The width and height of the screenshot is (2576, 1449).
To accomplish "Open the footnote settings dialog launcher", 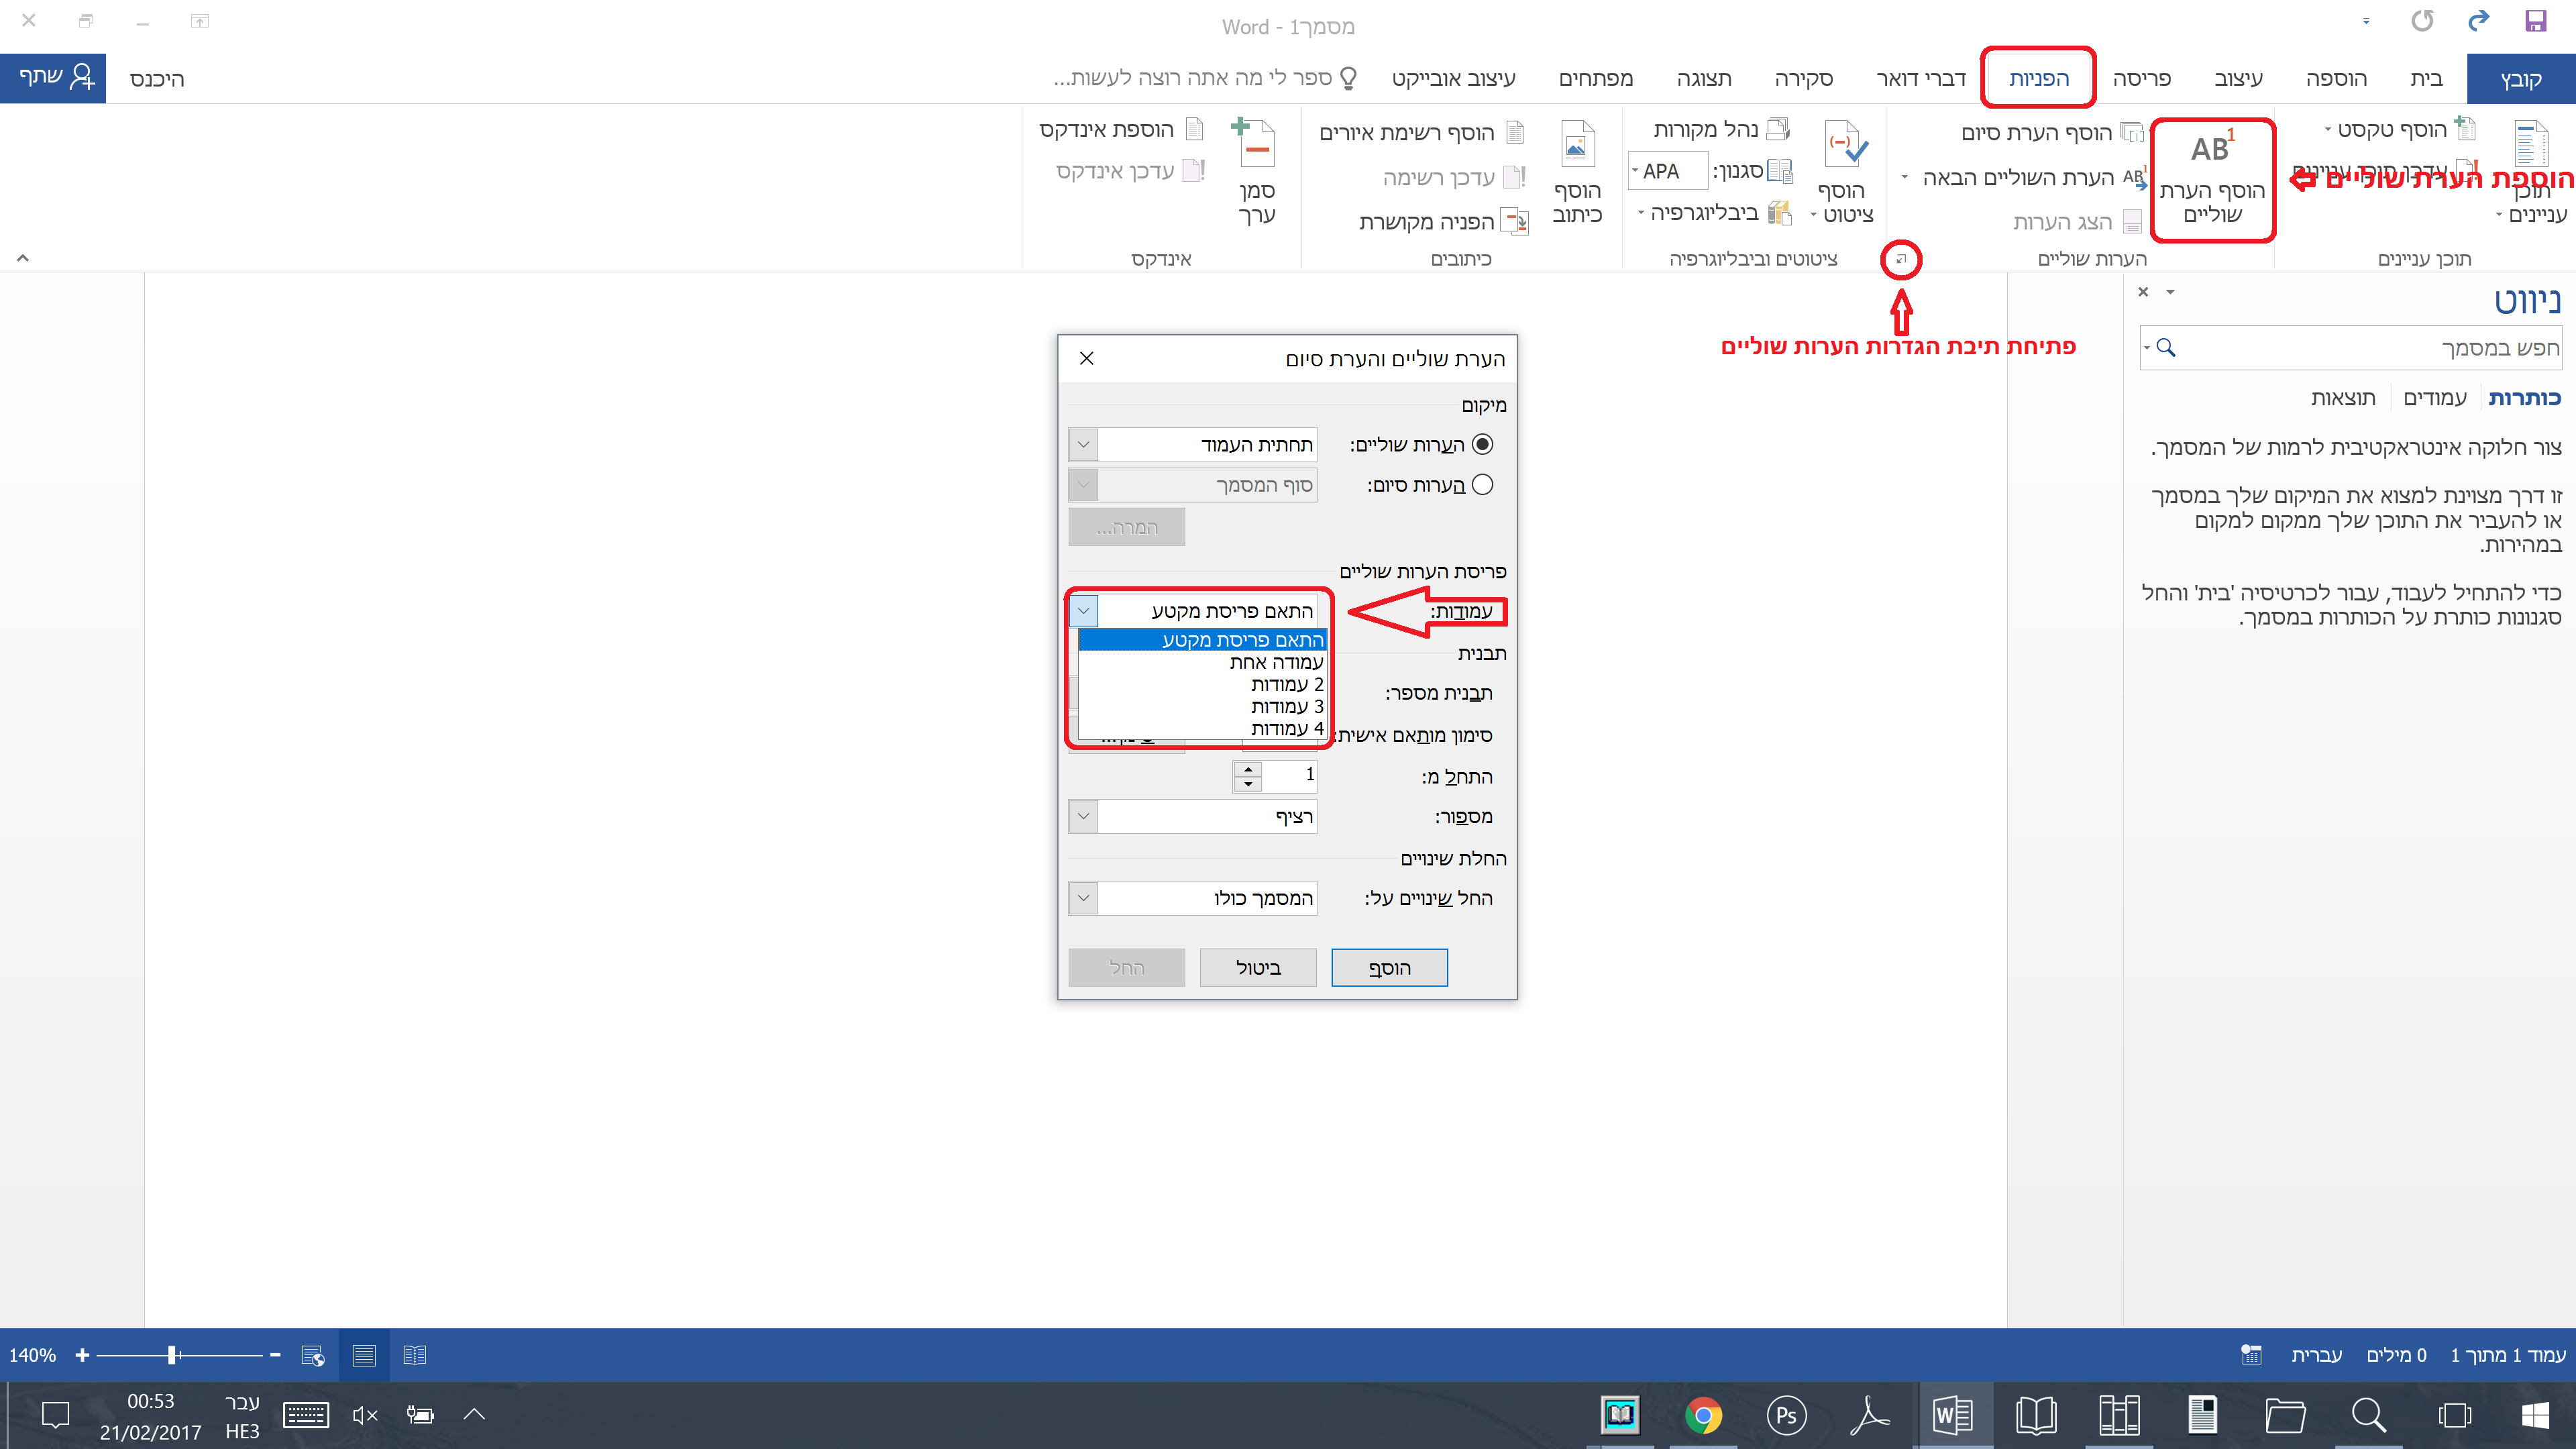I will 1901,260.
